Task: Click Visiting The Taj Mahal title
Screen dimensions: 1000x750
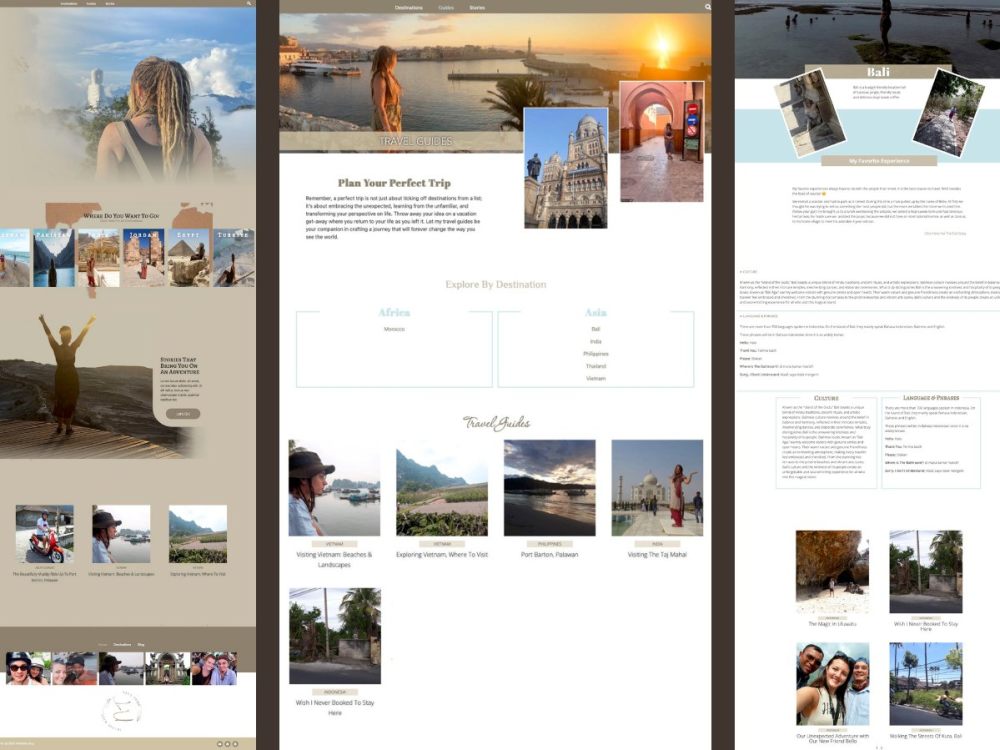Action: click(x=657, y=555)
